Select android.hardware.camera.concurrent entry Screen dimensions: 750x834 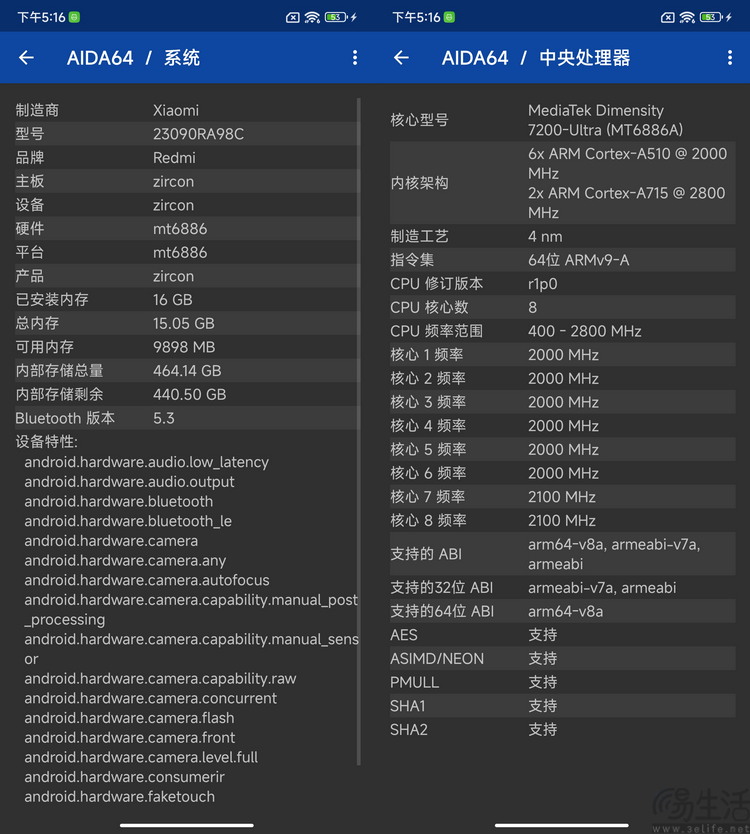[x=151, y=698]
